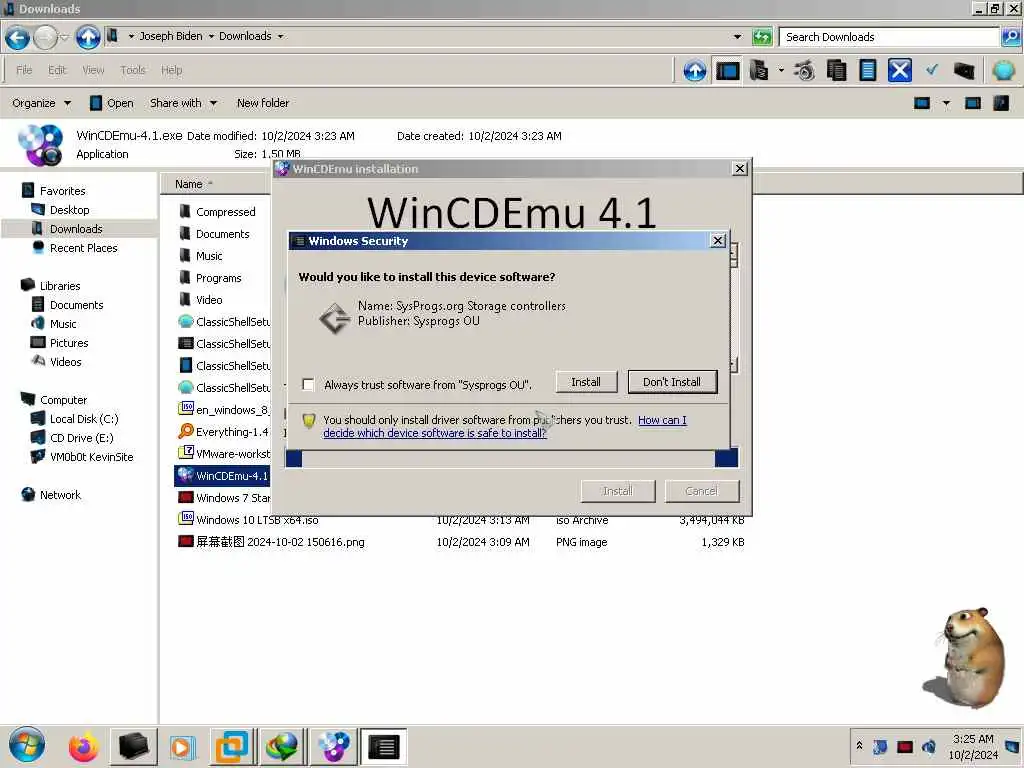Select Desktop under Favorites
1024x768 pixels.
point(69,210)
